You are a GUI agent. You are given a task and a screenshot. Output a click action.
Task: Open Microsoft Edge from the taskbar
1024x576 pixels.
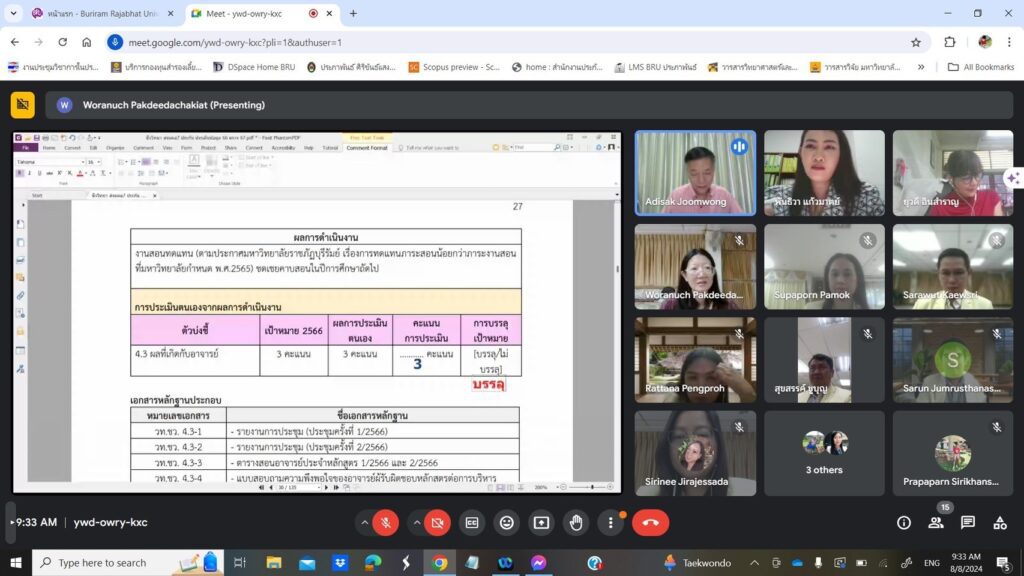[373, 562]
